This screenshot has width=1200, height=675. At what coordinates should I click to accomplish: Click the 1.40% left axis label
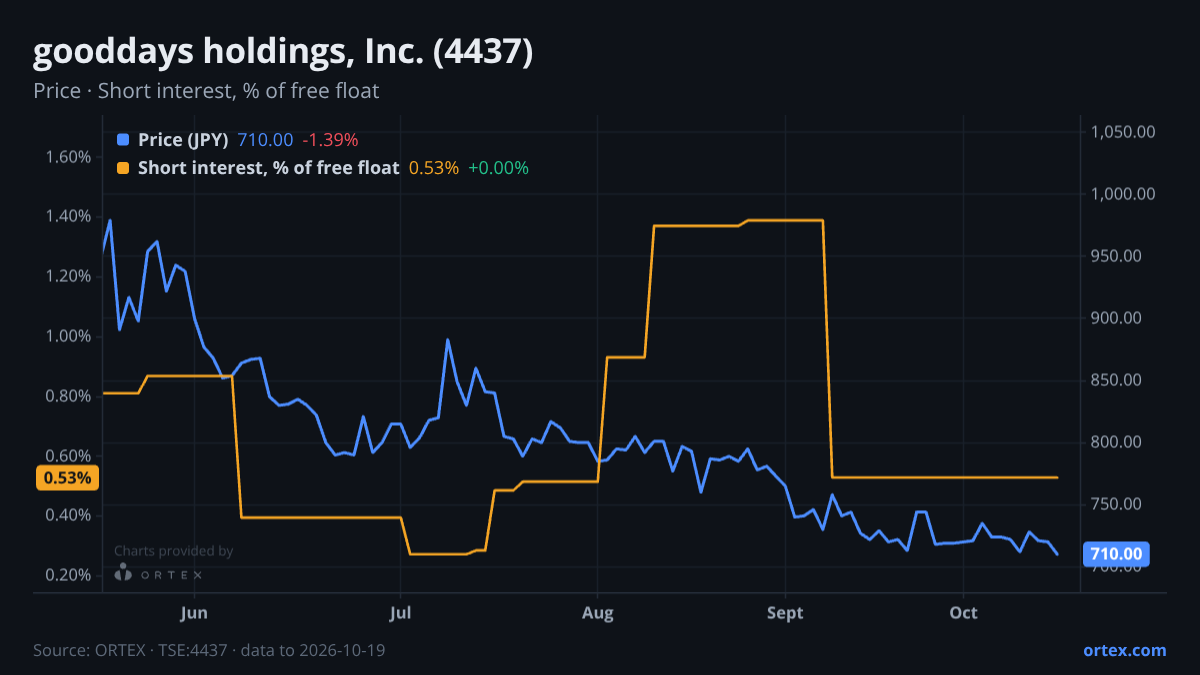coord(68,217)
